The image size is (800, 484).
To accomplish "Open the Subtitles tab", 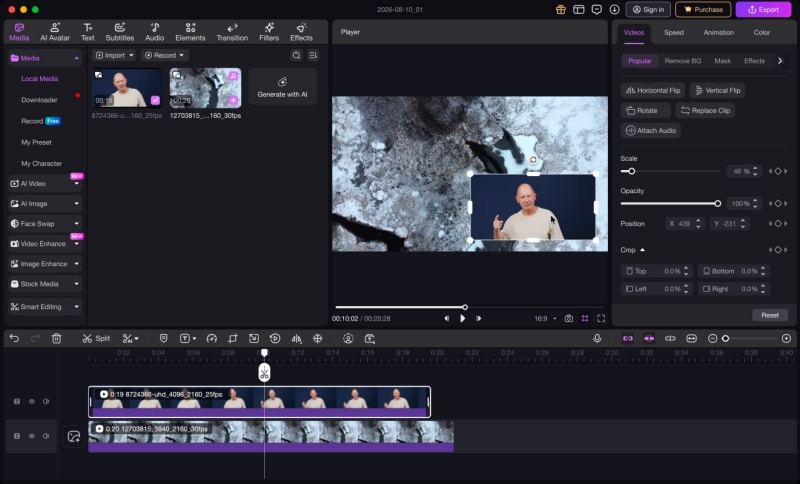I will click(x=119, y=32).
